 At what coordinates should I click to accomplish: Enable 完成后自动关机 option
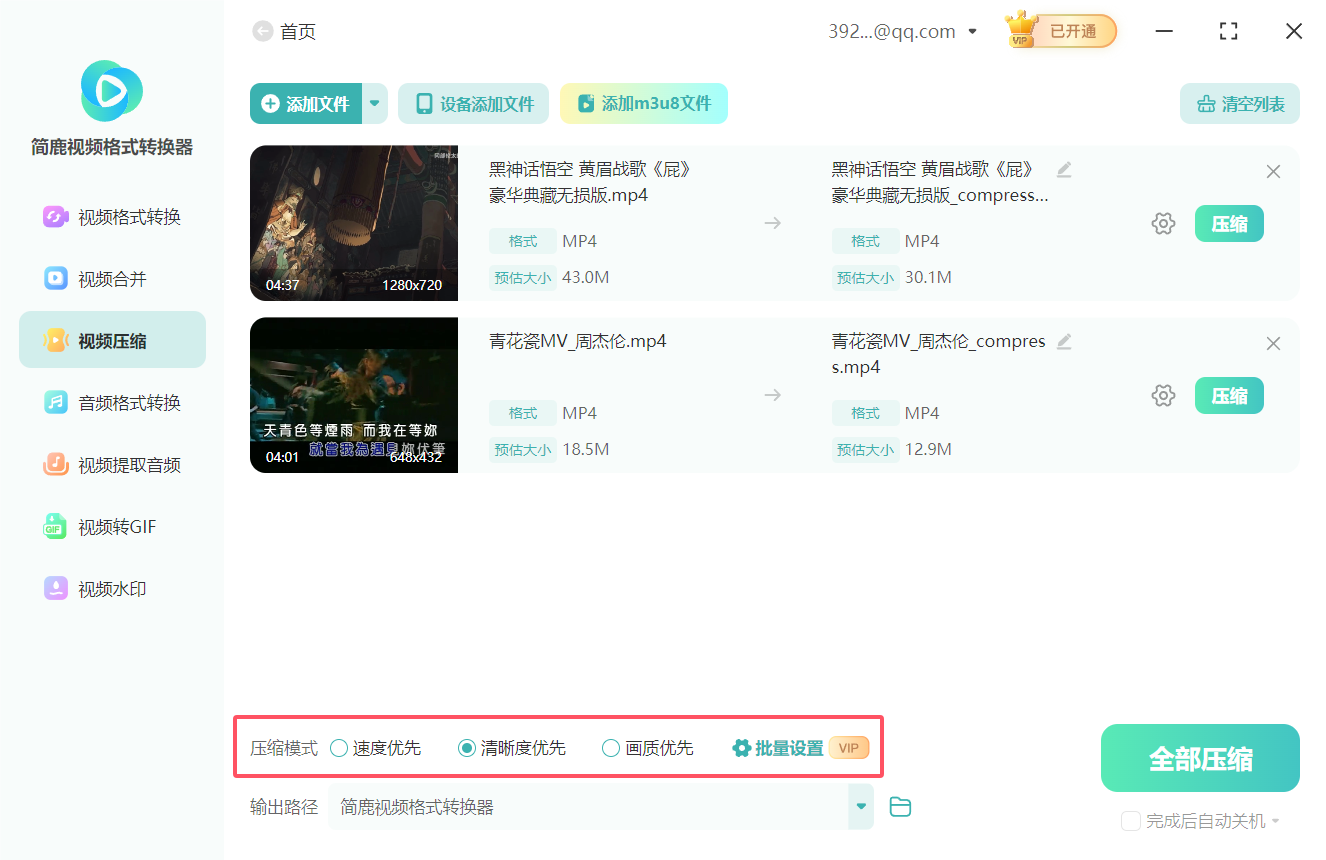pyautogui.click(x=1132, y=820)
